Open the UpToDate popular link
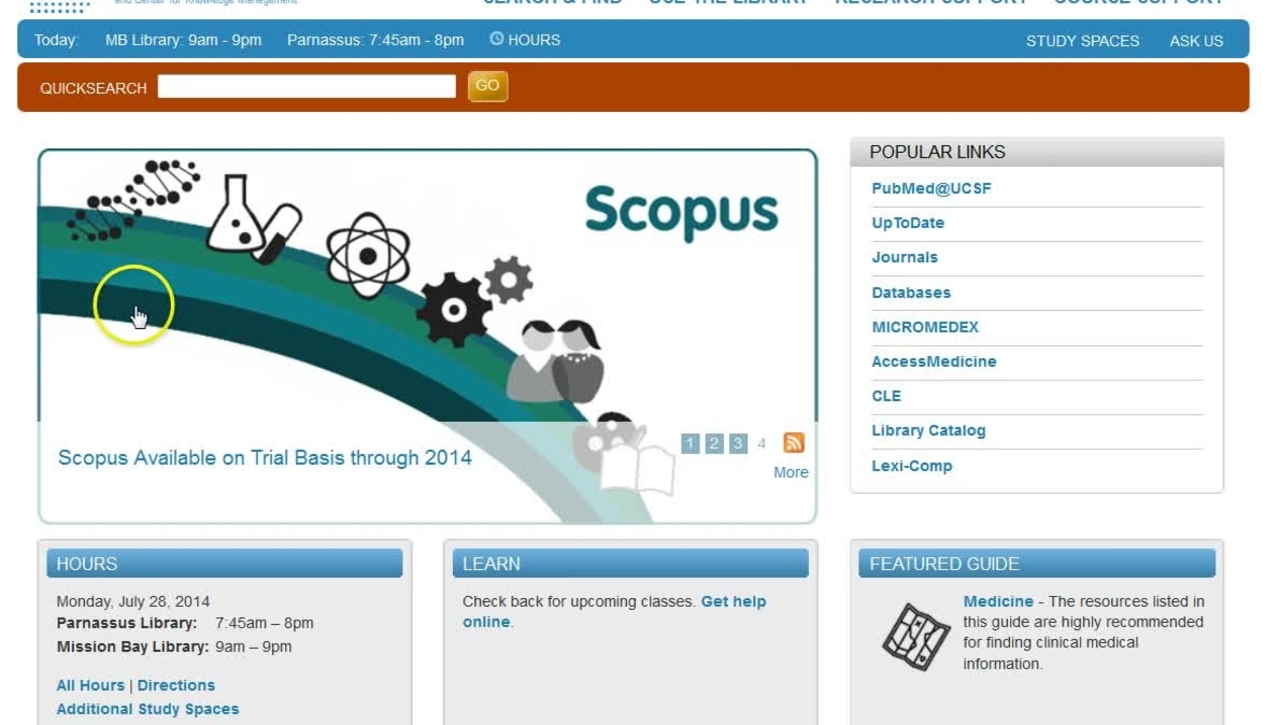Screen dimensions: 1280x725 [908, 223]
